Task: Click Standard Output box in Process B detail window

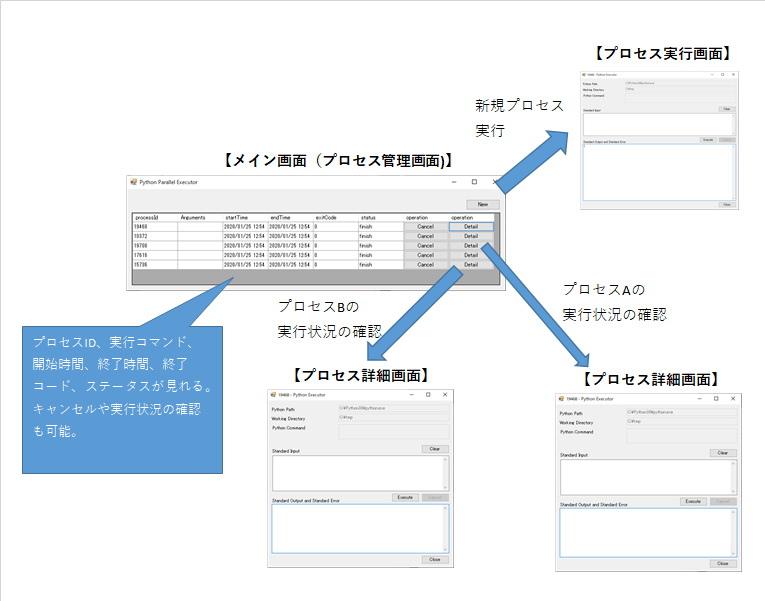Action: (x=360, y=529)
